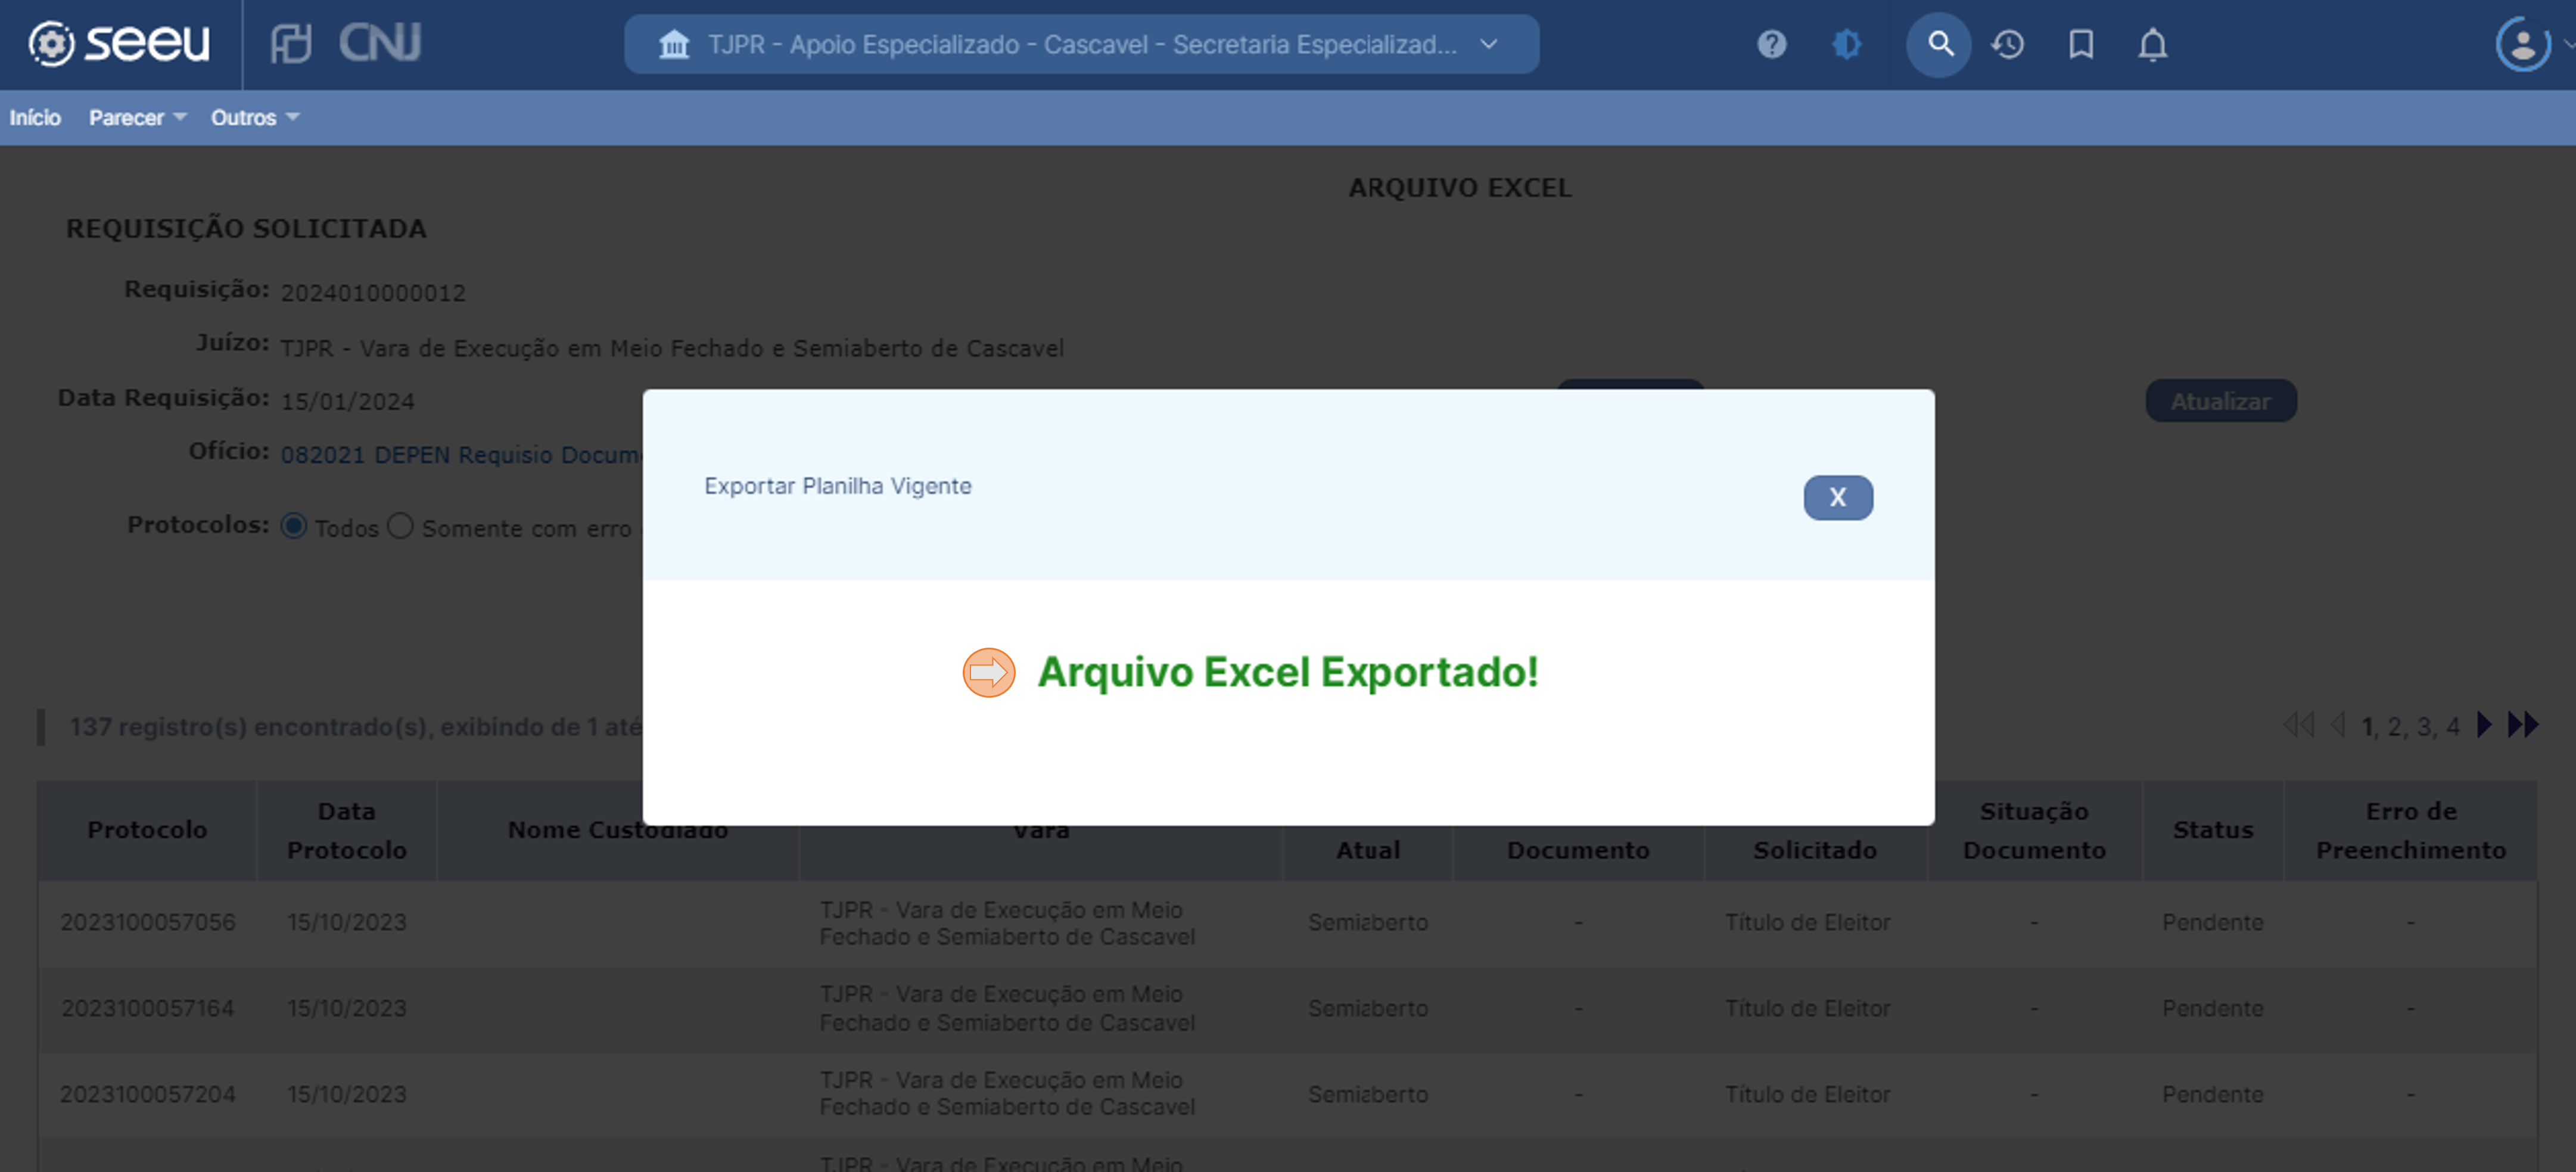Go to previous page arrow
This screenshot has height=1172, width=2576.
2338,725
